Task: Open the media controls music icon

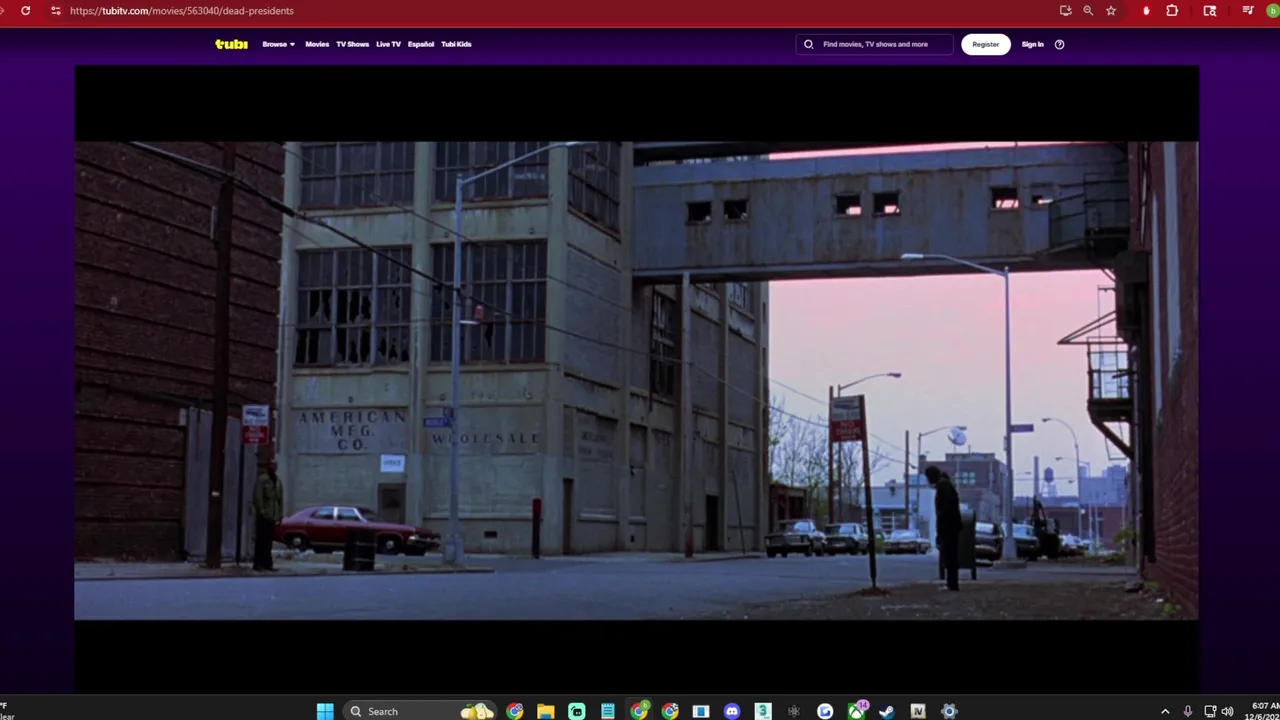Action: click(x=1248, y=10)
